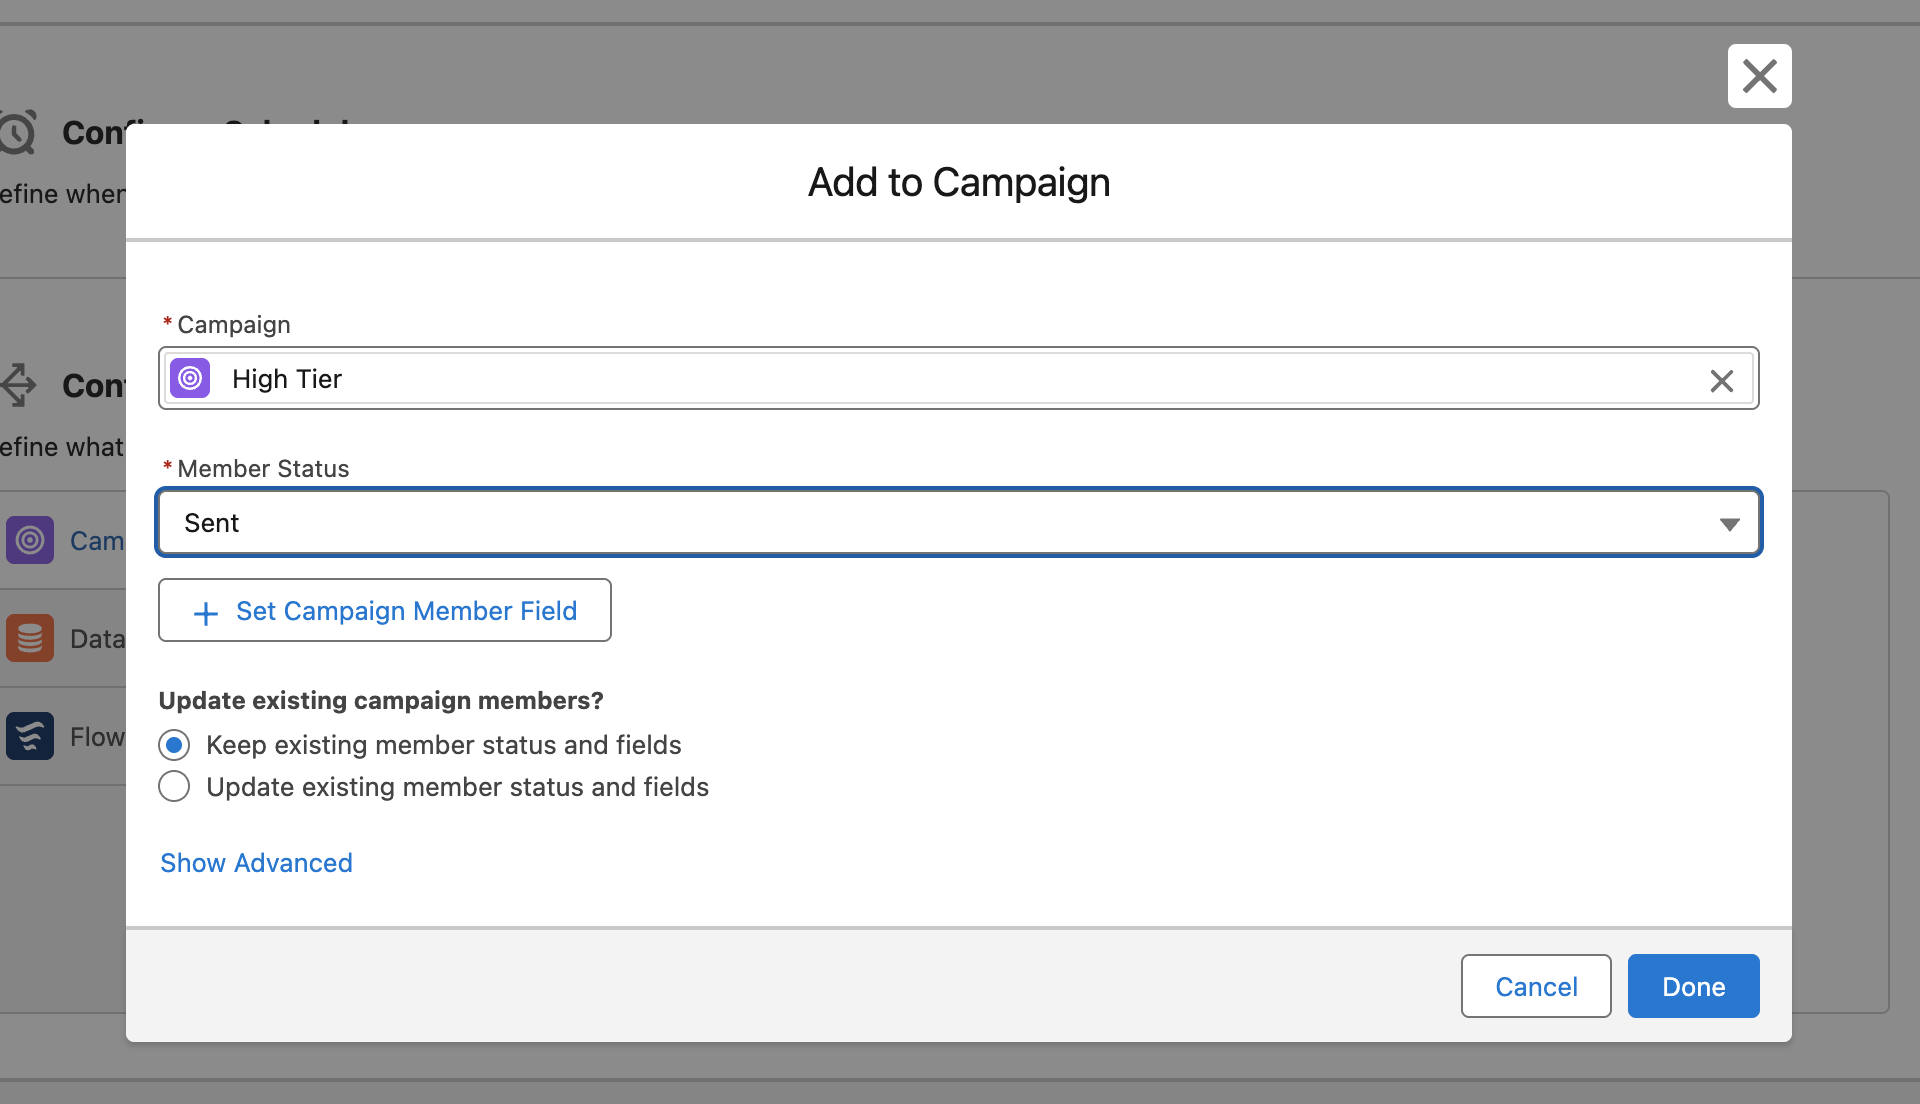
Task: Click the purple Campaign icon in sidebar
Action: click(30, 541)
